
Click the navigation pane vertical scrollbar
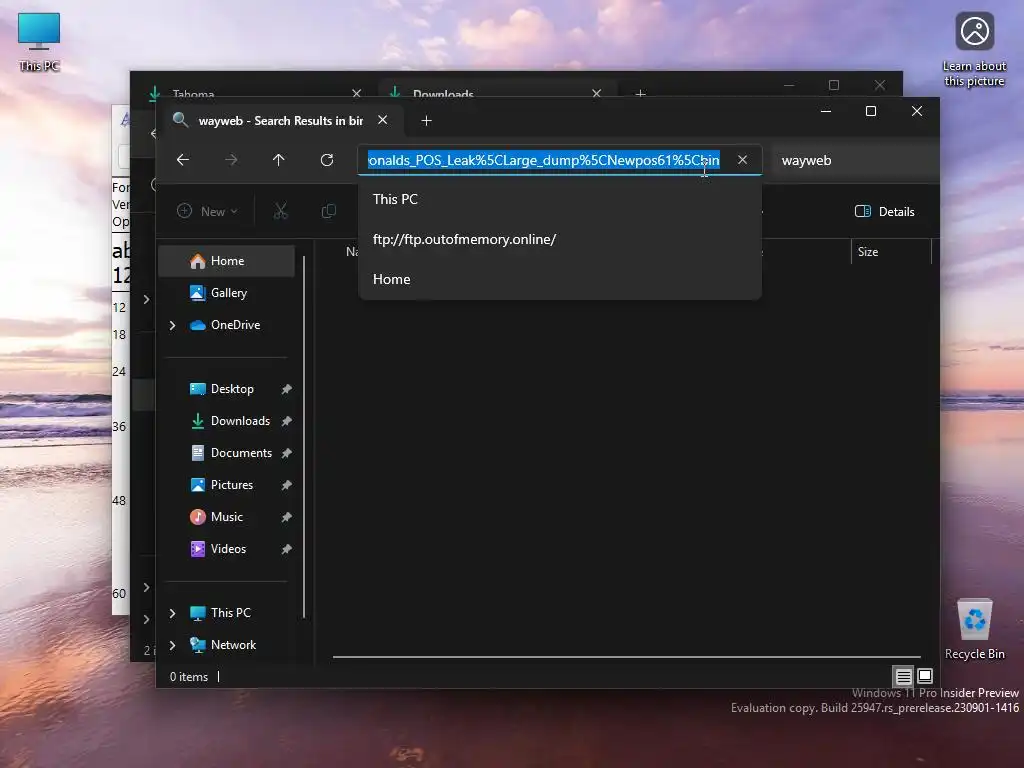304,436
